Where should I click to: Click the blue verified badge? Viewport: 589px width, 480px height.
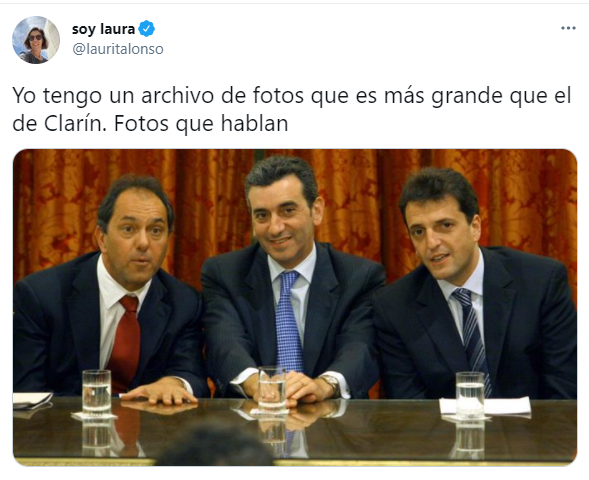[146, 29]
